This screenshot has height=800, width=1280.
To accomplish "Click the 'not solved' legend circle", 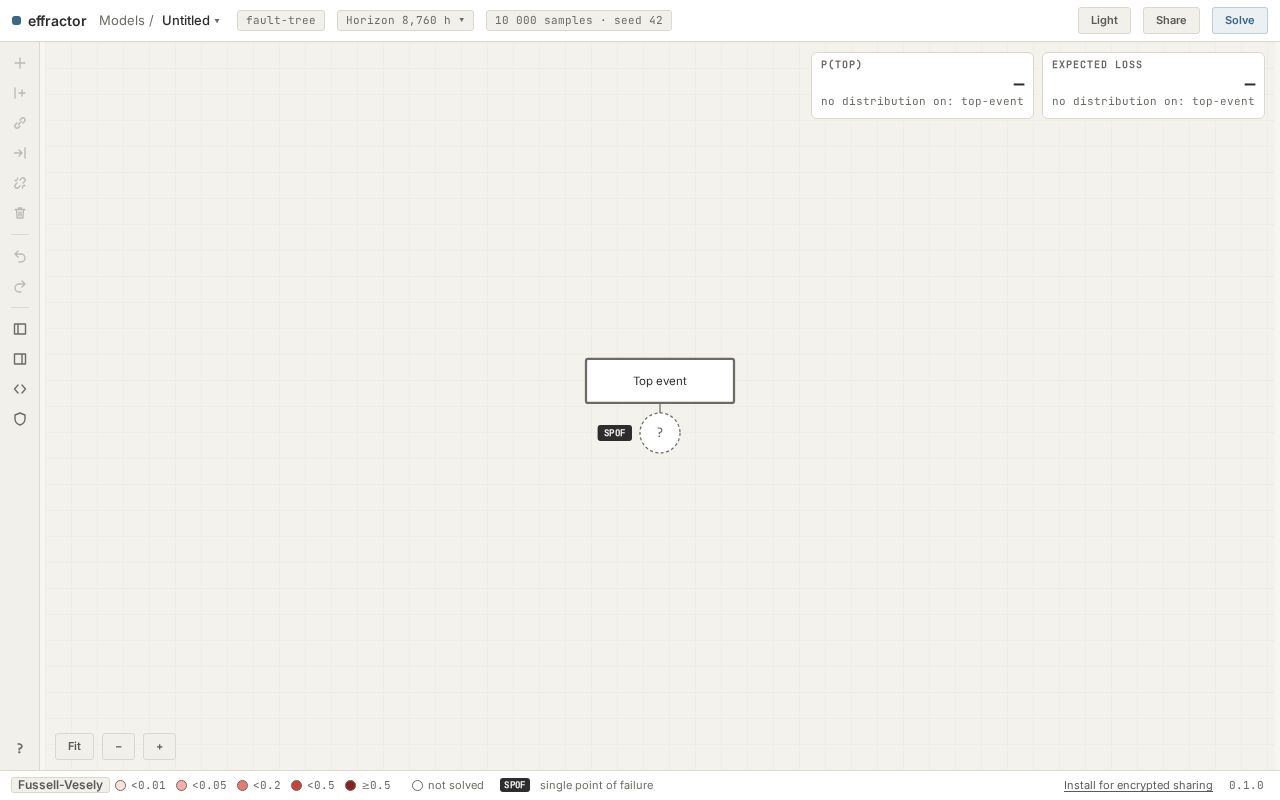I will pos(417,786).
